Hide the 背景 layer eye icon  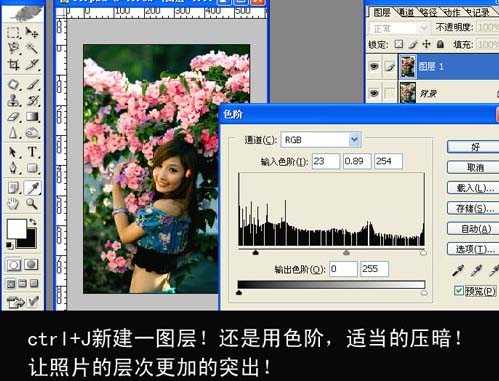coord(374,93)
